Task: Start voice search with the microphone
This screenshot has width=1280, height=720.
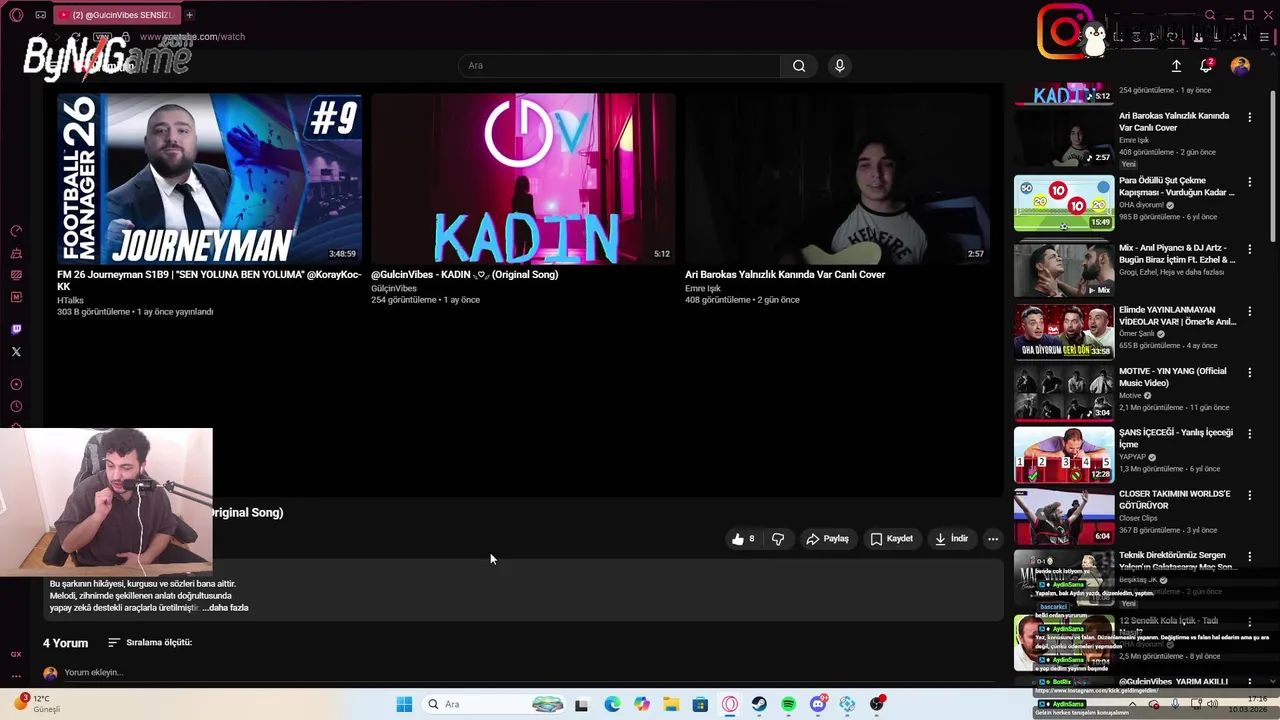Action: 839,66
